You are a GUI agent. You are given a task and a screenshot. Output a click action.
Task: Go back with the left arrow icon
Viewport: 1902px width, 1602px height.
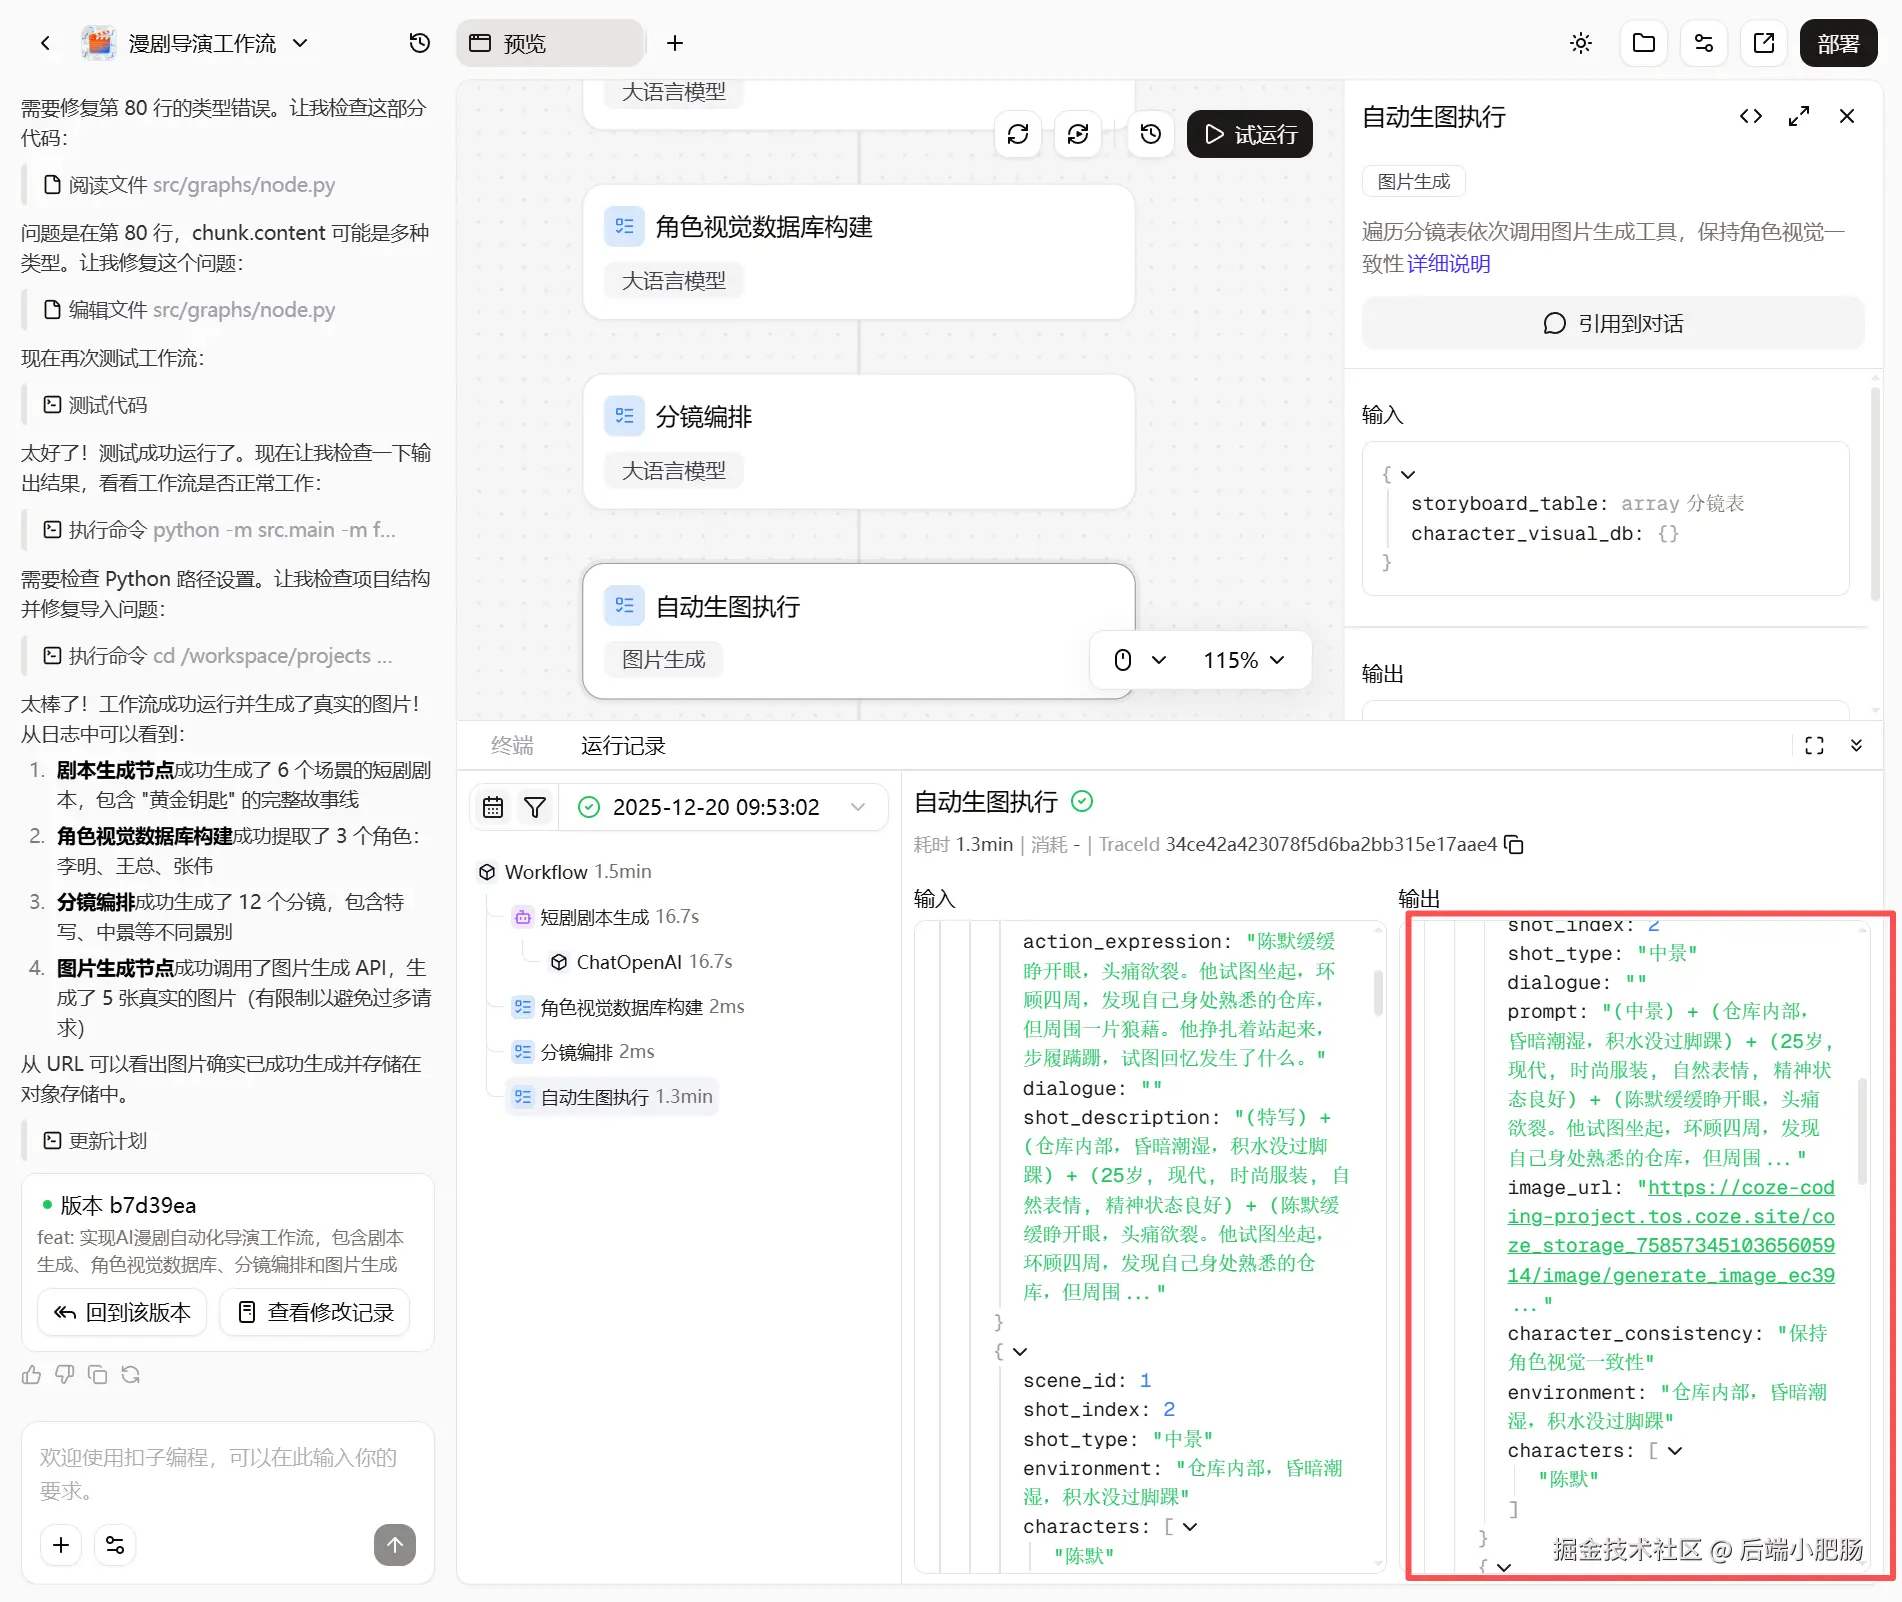tap(45, 43)
